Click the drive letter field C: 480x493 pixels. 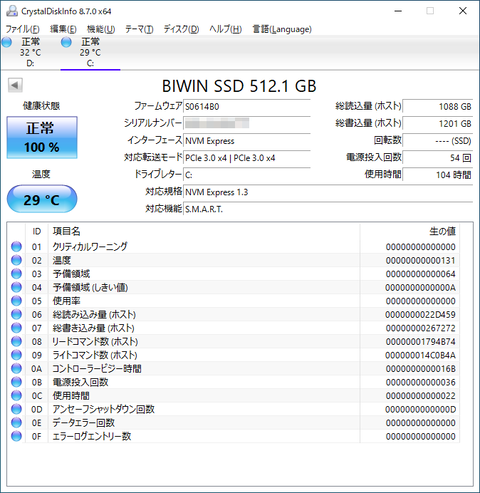point(247,175)
